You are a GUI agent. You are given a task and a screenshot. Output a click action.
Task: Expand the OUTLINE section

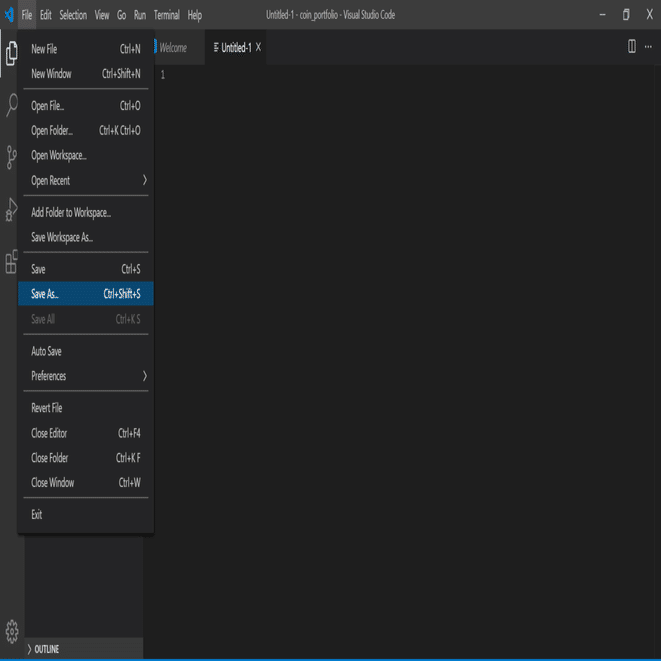point(83,649)
